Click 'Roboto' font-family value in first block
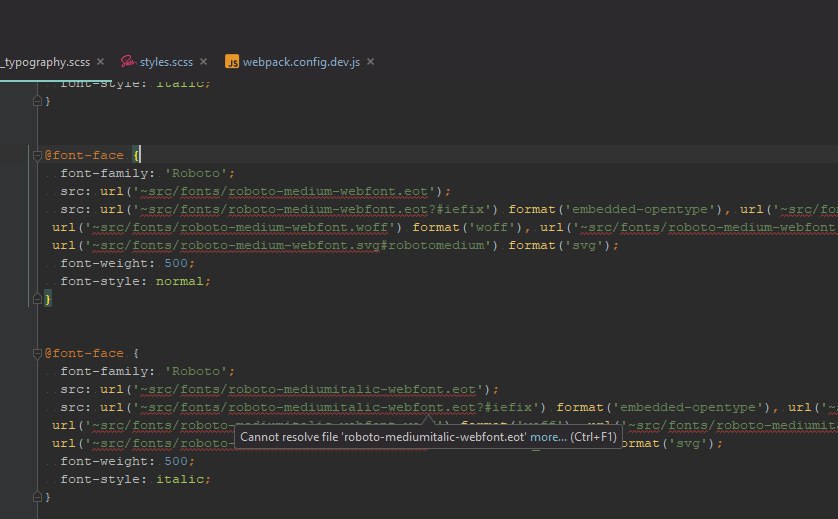 (x=196, y=174)
